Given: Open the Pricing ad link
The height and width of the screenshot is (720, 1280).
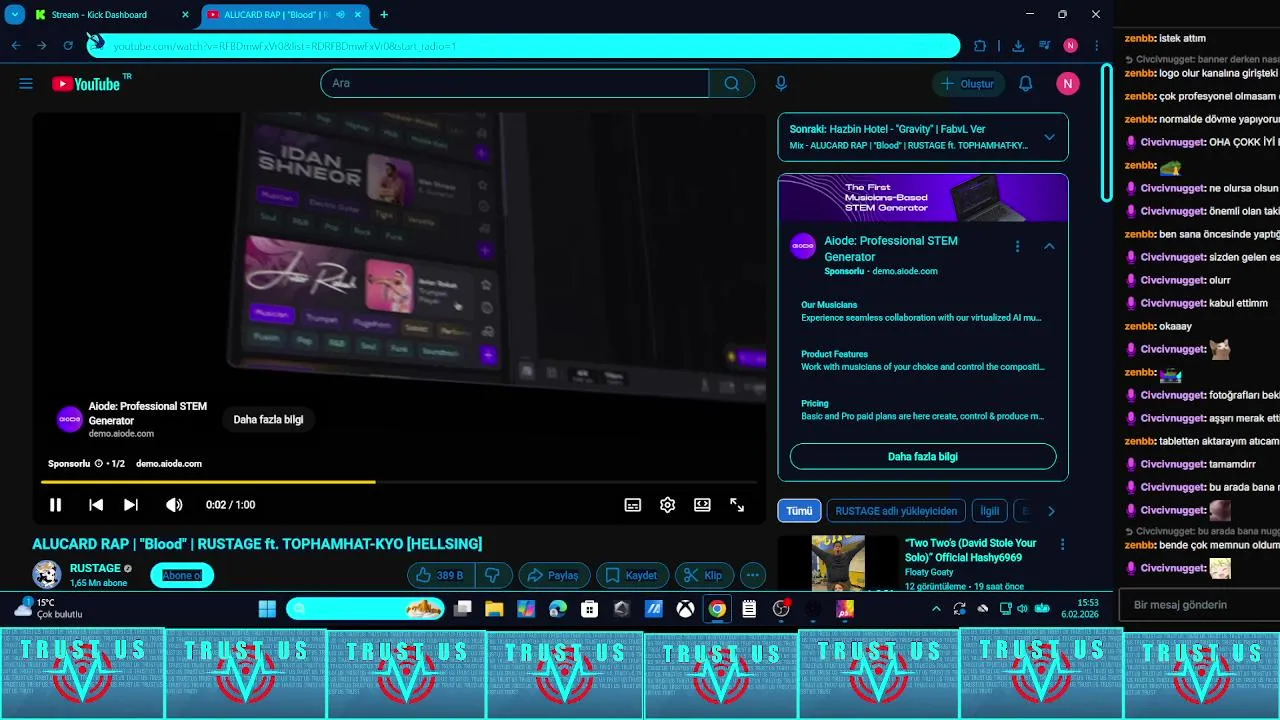Looking at the screenshot, I should [815, 403].
